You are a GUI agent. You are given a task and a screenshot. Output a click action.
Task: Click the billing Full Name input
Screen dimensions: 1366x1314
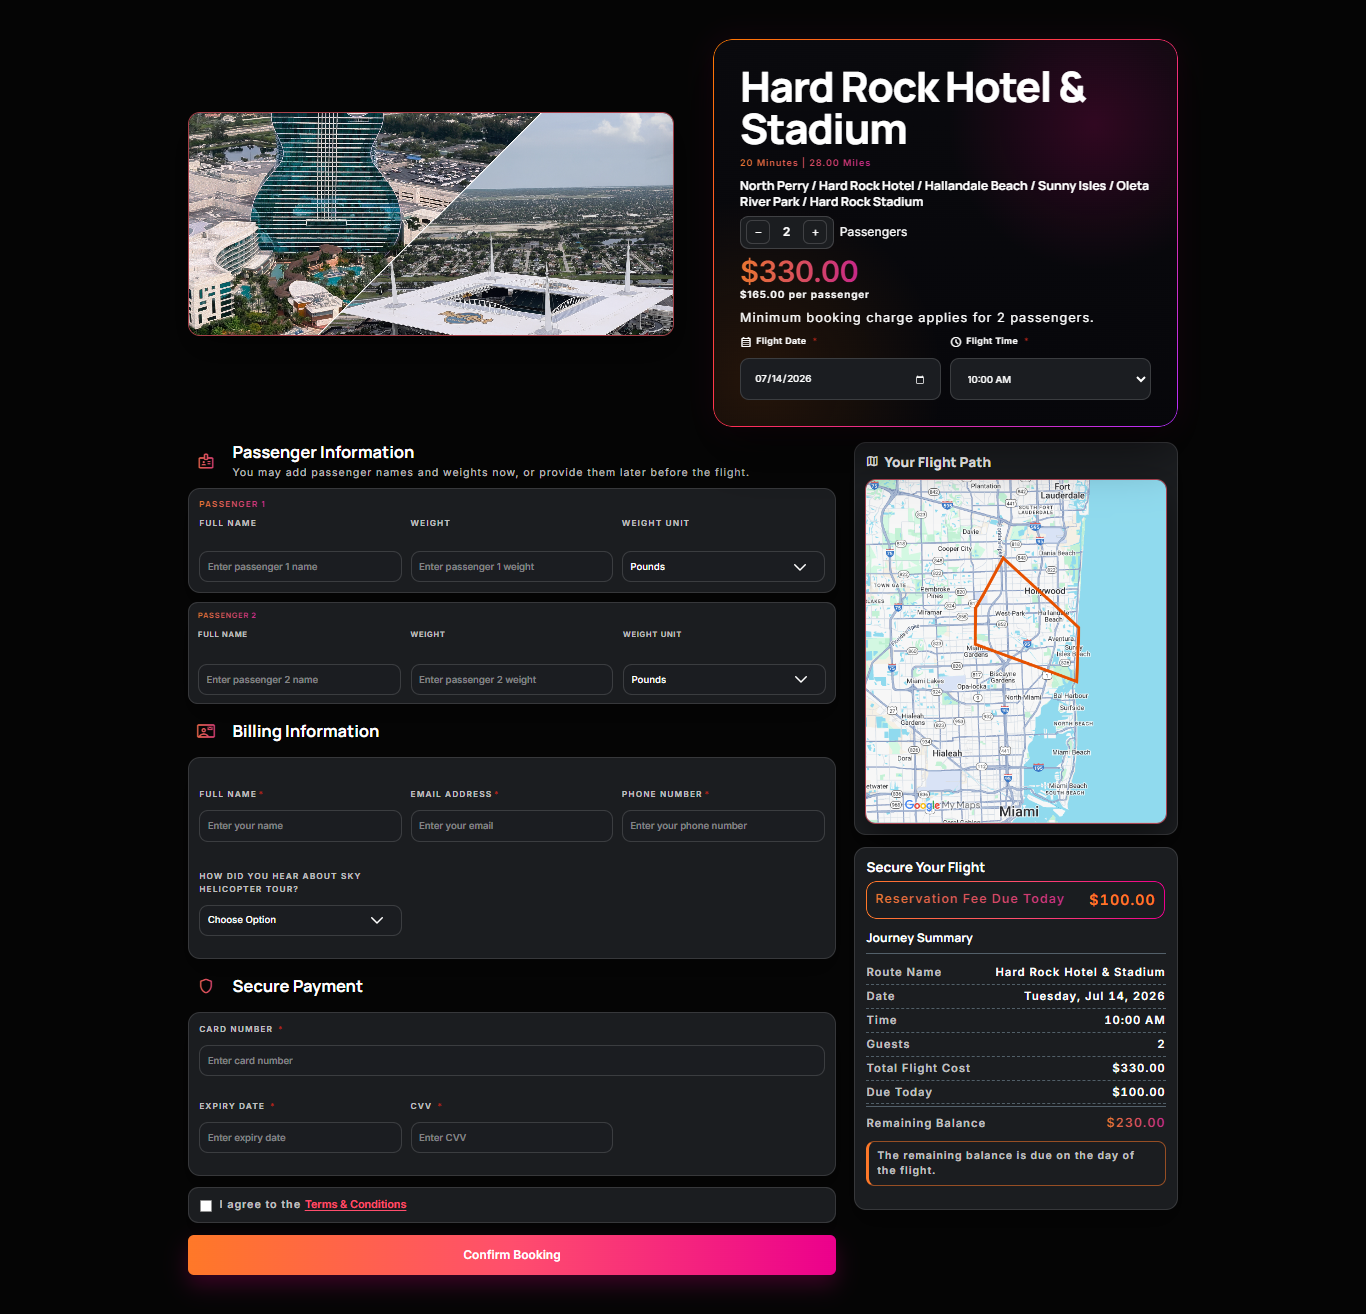pos(300,826)
